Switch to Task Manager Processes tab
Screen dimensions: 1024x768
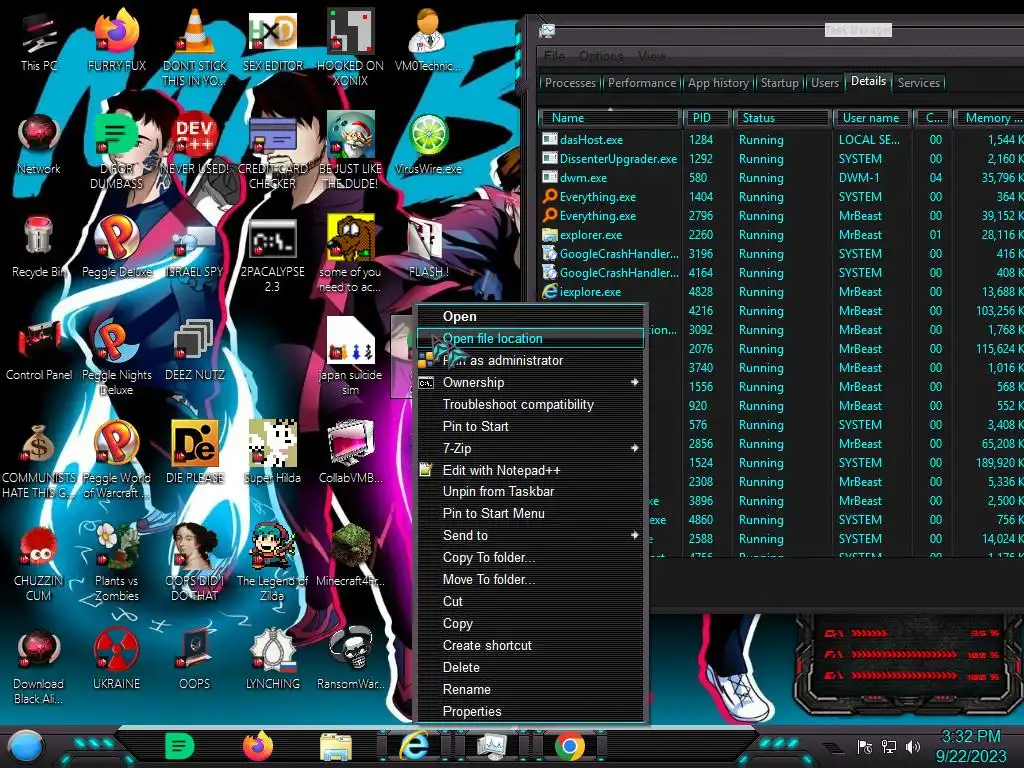[x=570, y=83]
